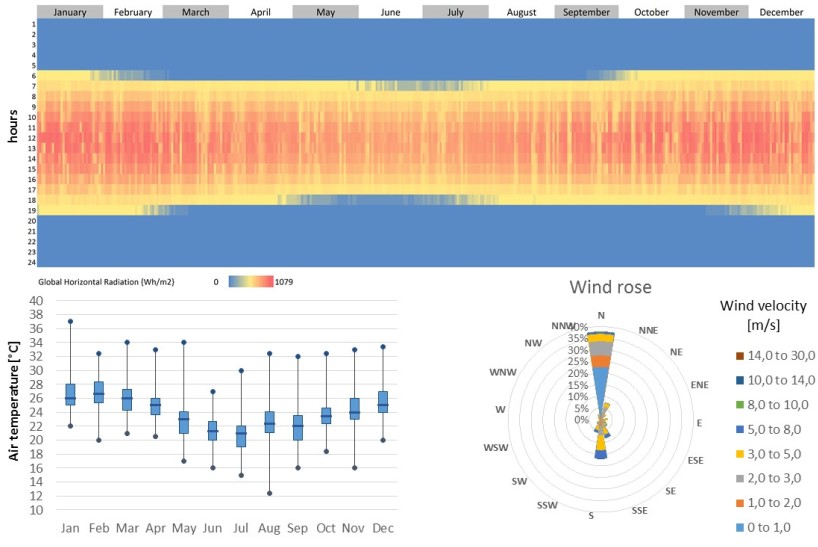Click the Wind rose chart title
This screenshot has height=547, width=818.
(611, 288)
